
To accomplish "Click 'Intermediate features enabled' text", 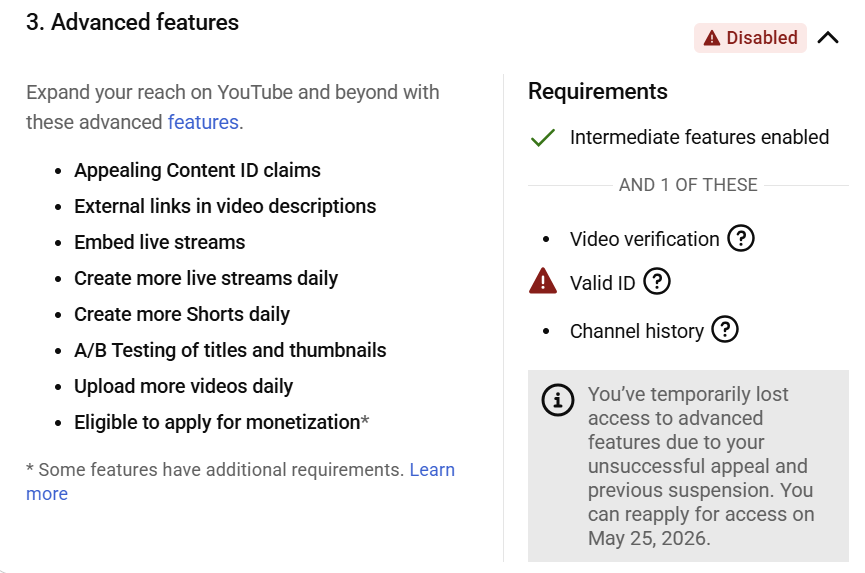I will (x=700, y=137).
